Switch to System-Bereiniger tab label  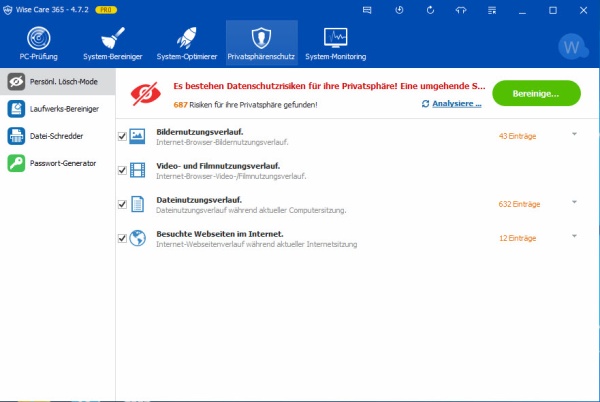coord(113,57)
